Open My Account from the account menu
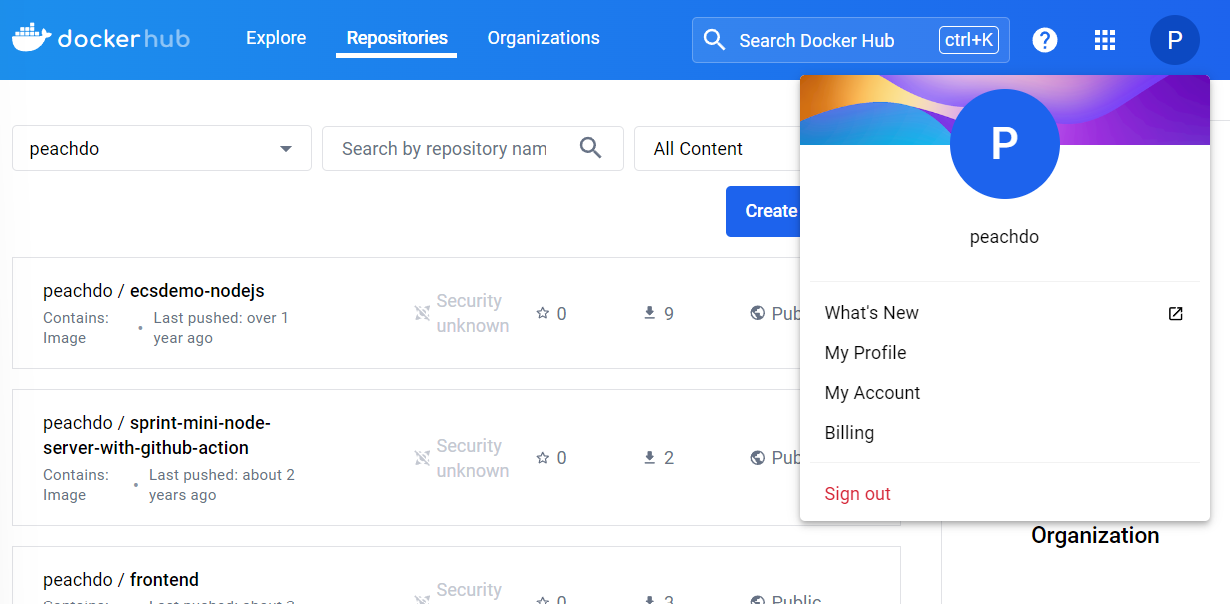Image resolution: width=1230 pixels, height=604 pixels. (1004, 393)
